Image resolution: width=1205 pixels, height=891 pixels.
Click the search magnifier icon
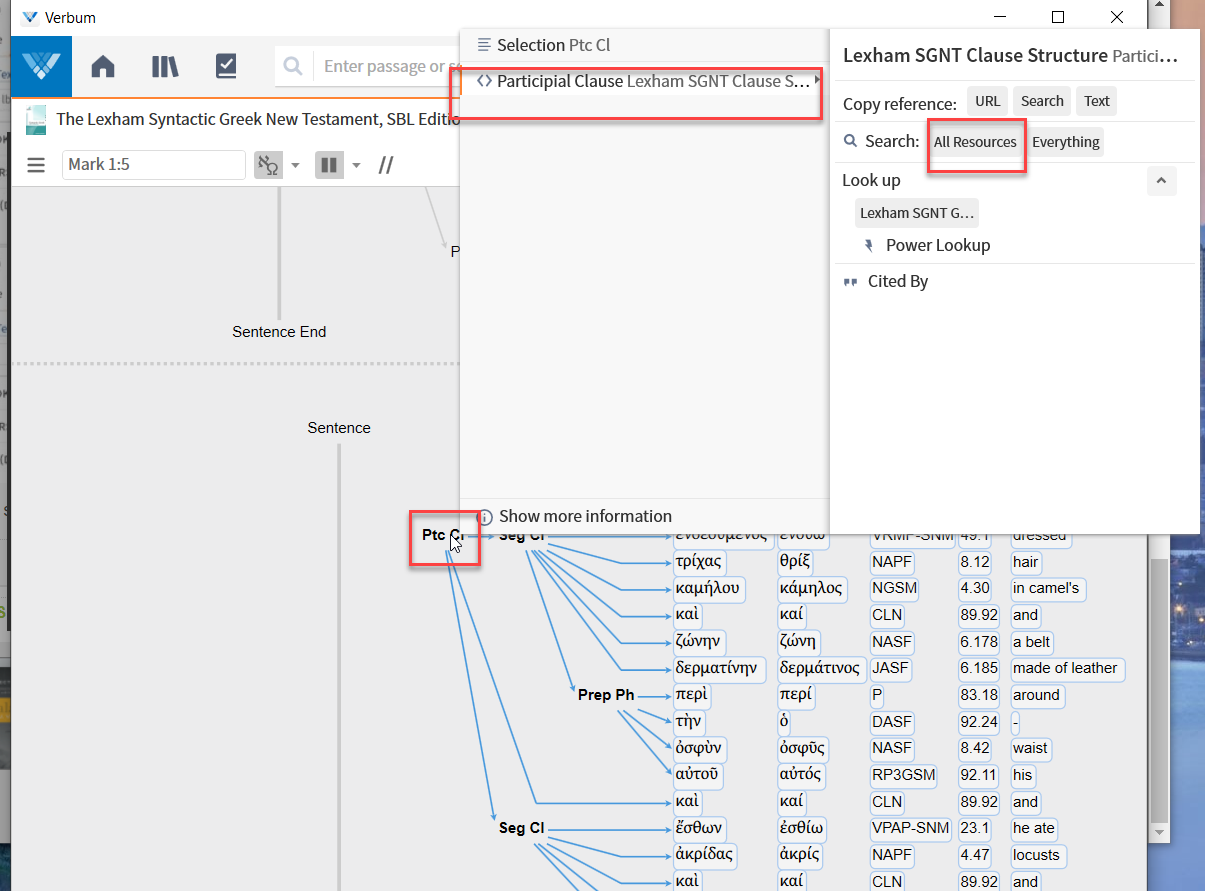click(x=293, y=67)
